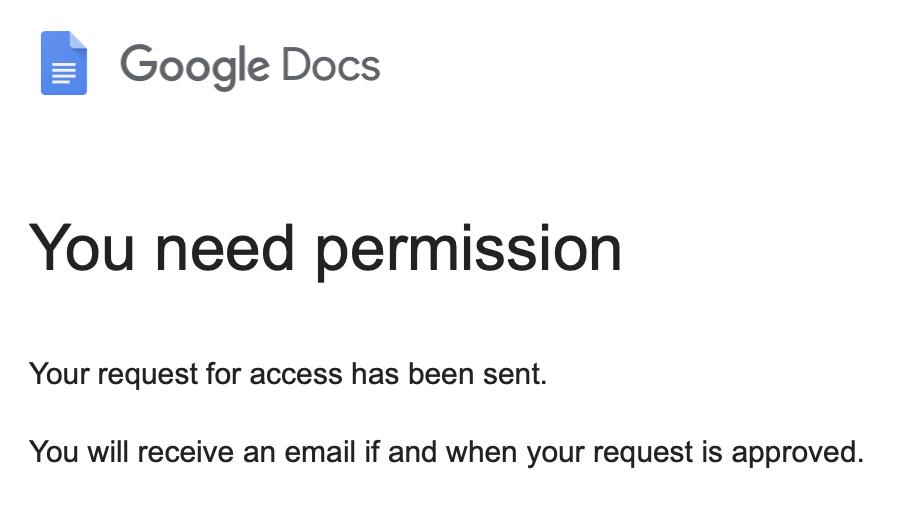
Task: Click the folded corner of the Docs icon
Action: (79, 40)
